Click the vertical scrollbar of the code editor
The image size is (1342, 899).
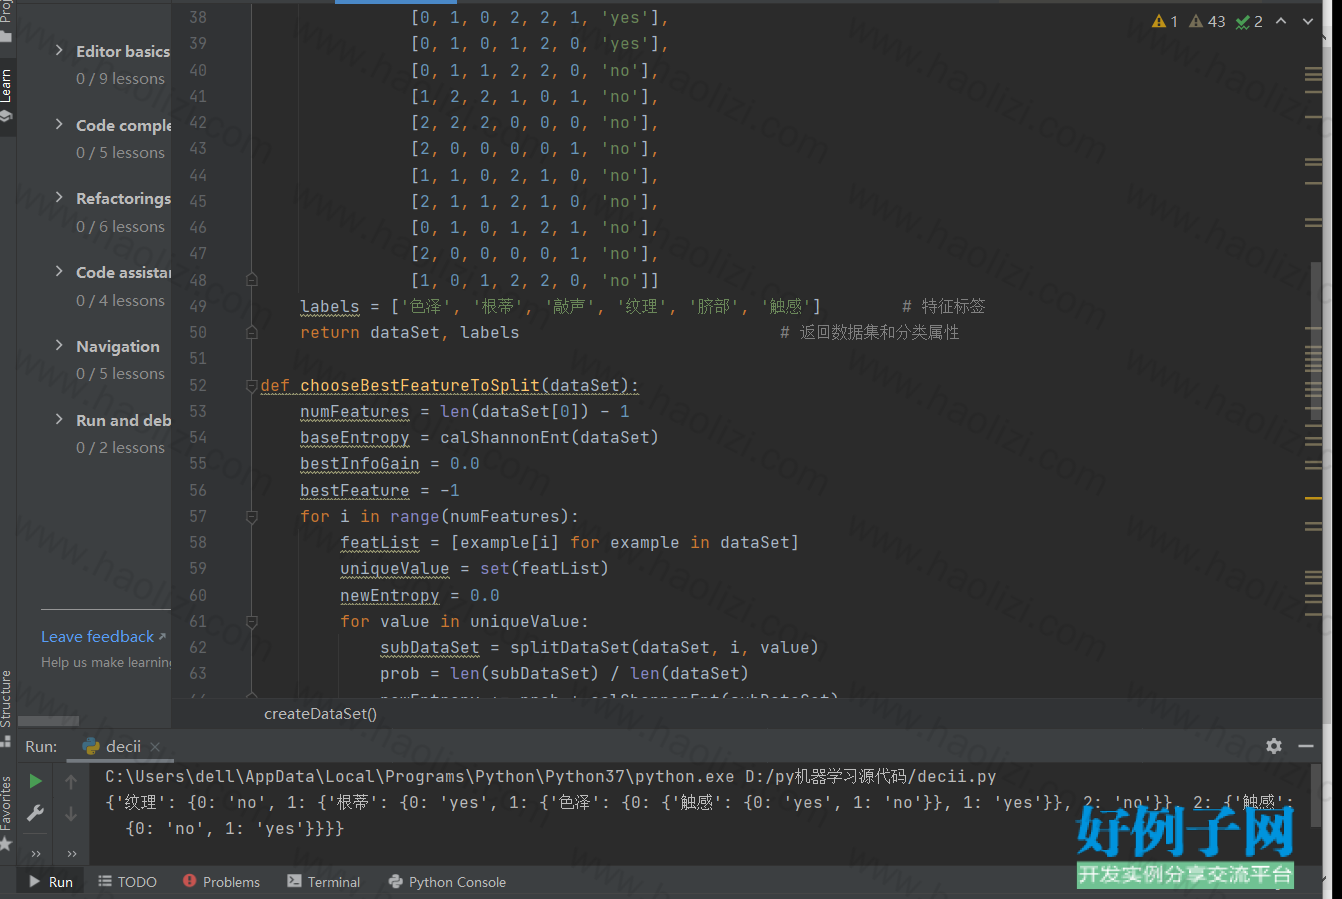pyautogui.click(x=1316, y=340)
